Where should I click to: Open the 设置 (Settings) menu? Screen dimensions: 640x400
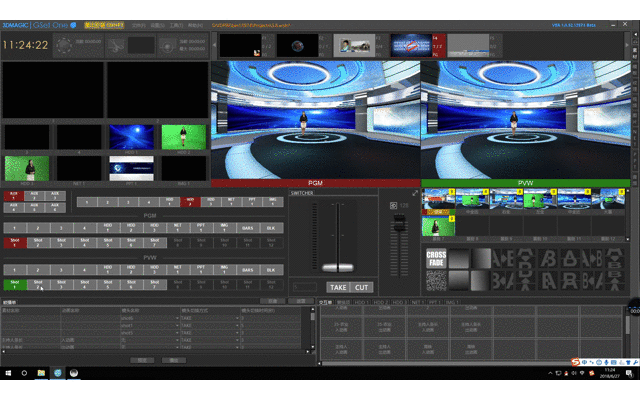tap(157, 25)
